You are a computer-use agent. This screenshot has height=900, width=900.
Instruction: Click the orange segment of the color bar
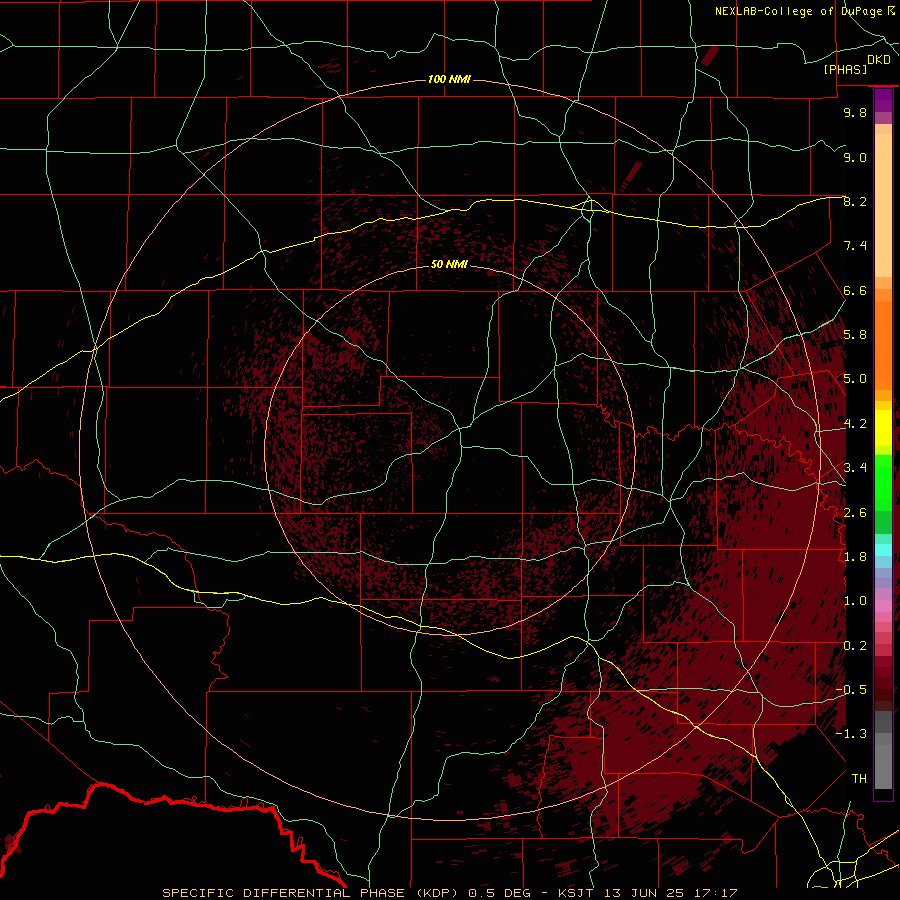click(883, 346)
